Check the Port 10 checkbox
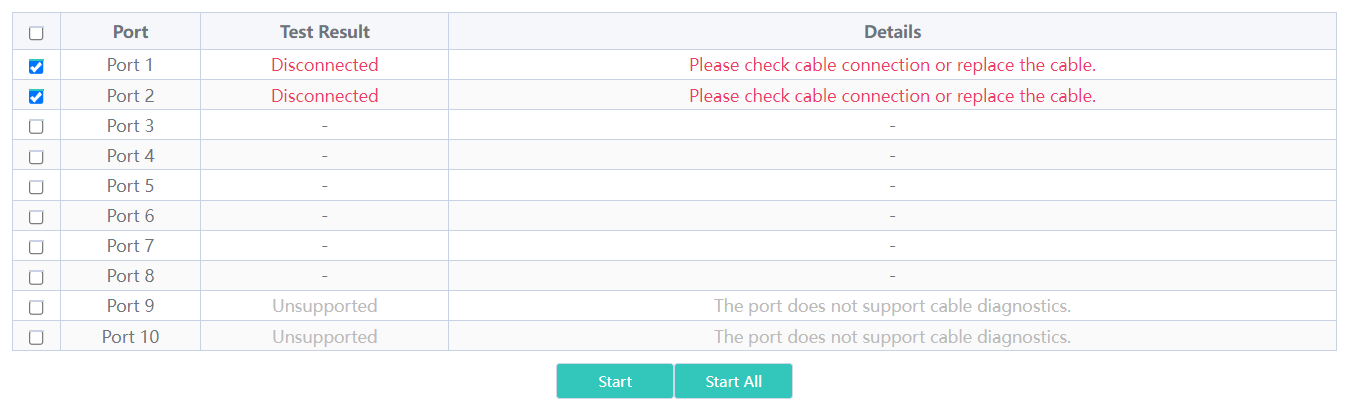This screenshot has height=413, width=1356. click(36, 338)
